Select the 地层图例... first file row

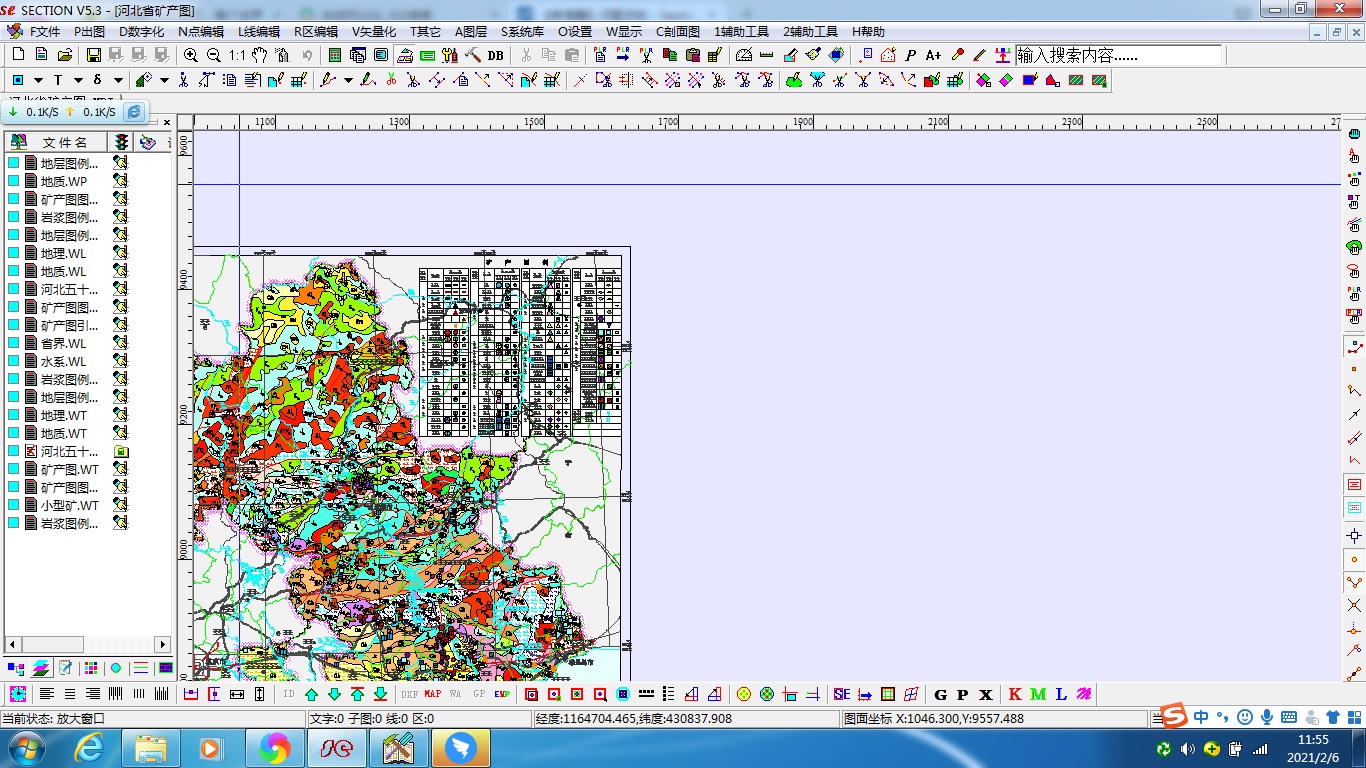click(x=69, y=163)
